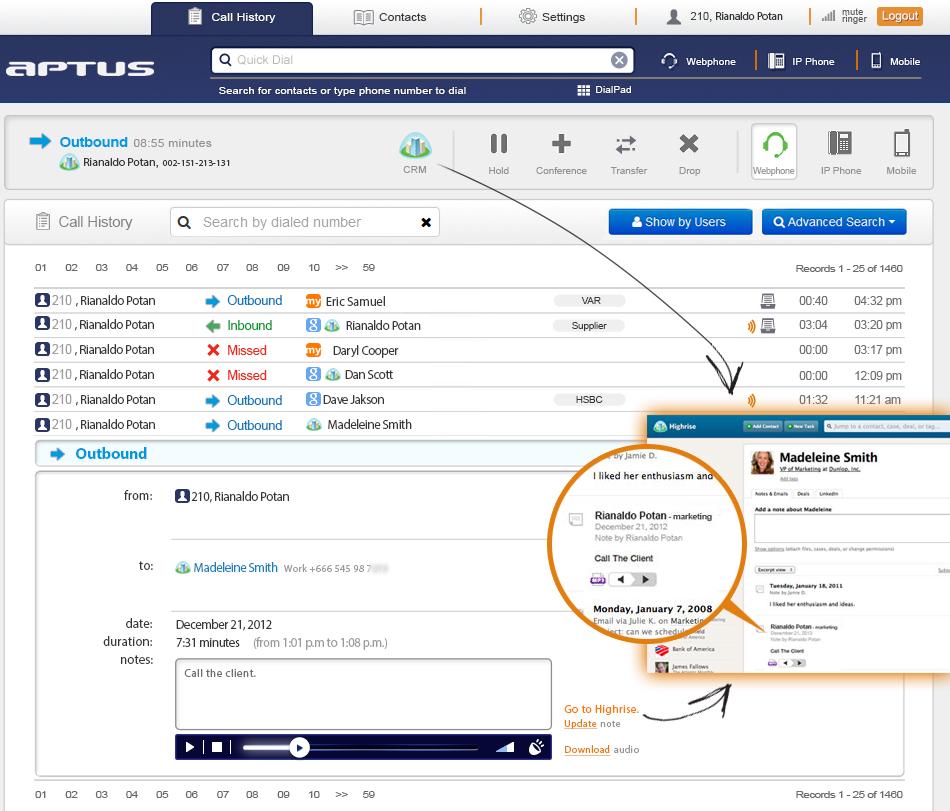The image size is (950, 811).
Task: Click the CRM icon in call bar
Action: [x=415, y=152]
